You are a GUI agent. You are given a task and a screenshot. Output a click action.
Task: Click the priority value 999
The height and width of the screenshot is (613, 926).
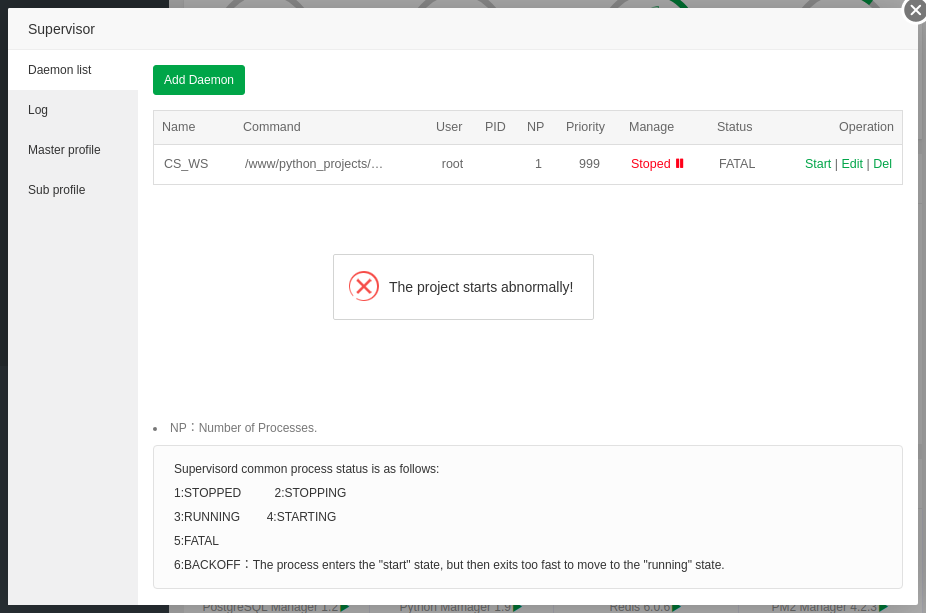tap(589, 164)
